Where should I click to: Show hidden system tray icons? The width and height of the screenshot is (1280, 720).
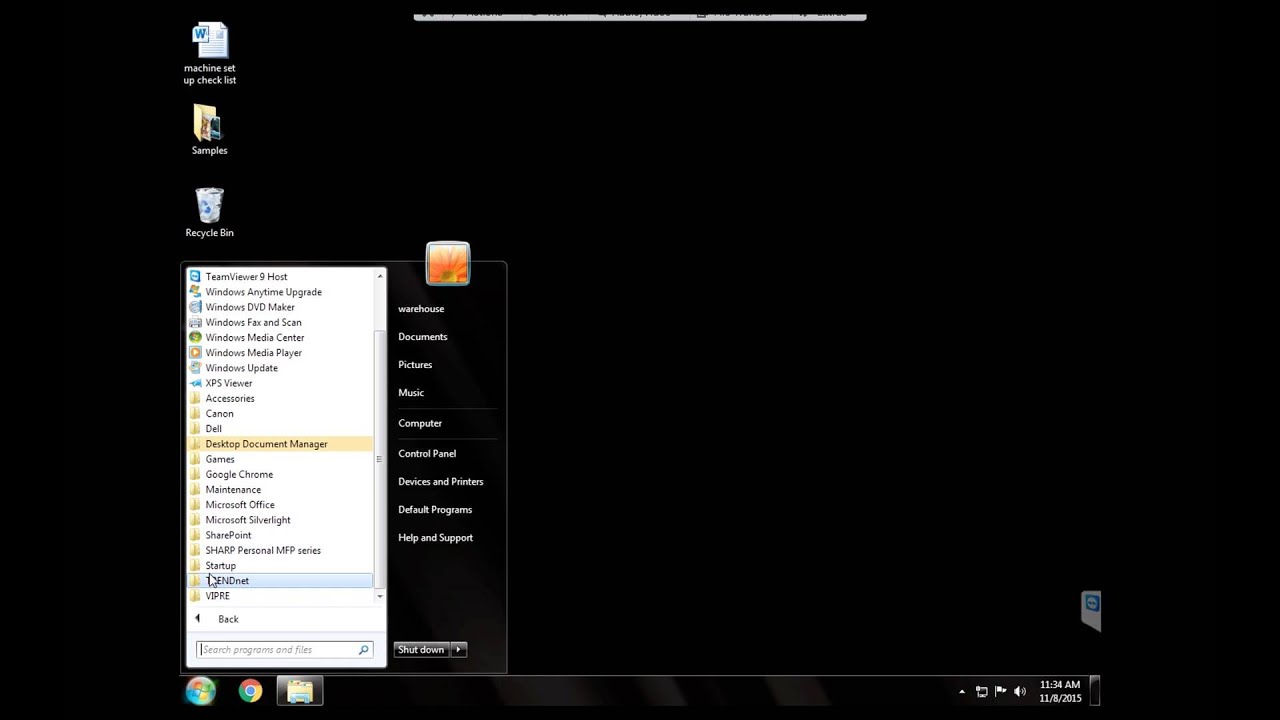[x=962, y=692]
